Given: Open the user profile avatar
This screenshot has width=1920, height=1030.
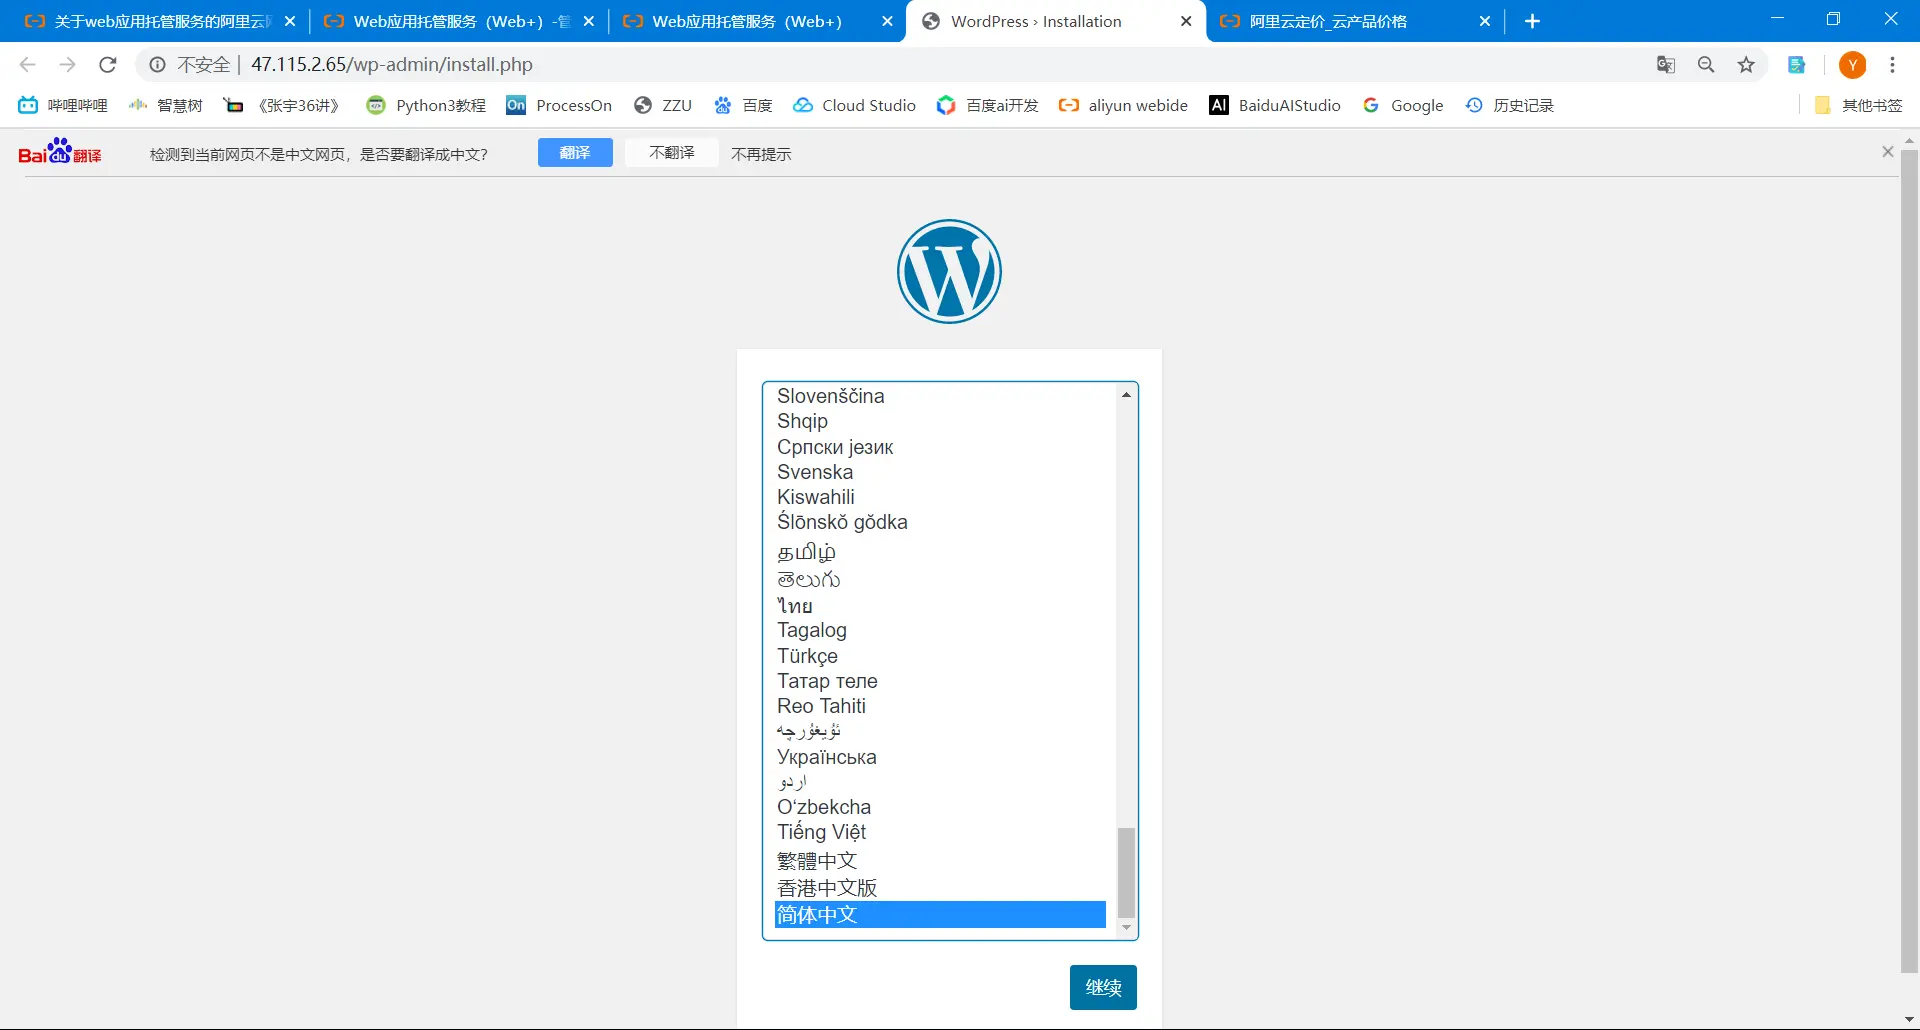Looking at the screenshot, I should coord(1853,65).
